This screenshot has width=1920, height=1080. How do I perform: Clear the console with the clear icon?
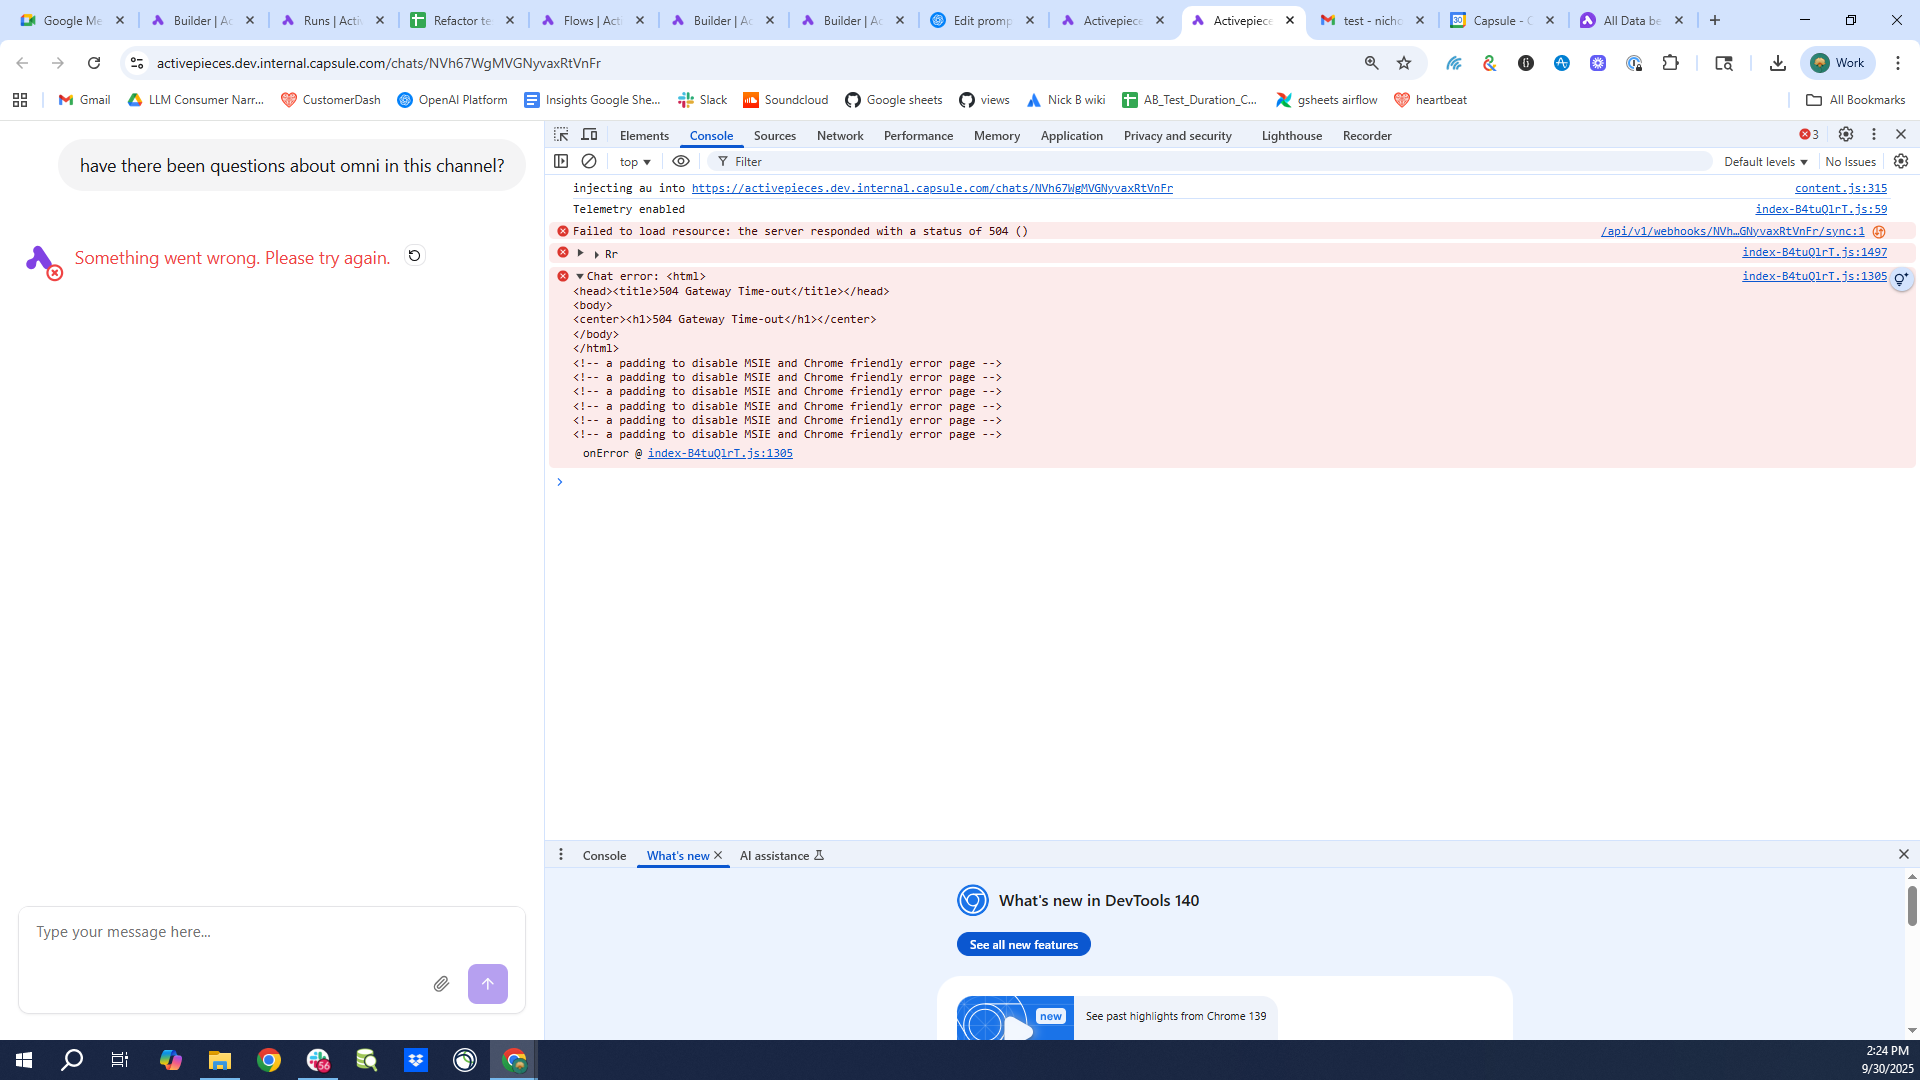[x=589, y=161]
